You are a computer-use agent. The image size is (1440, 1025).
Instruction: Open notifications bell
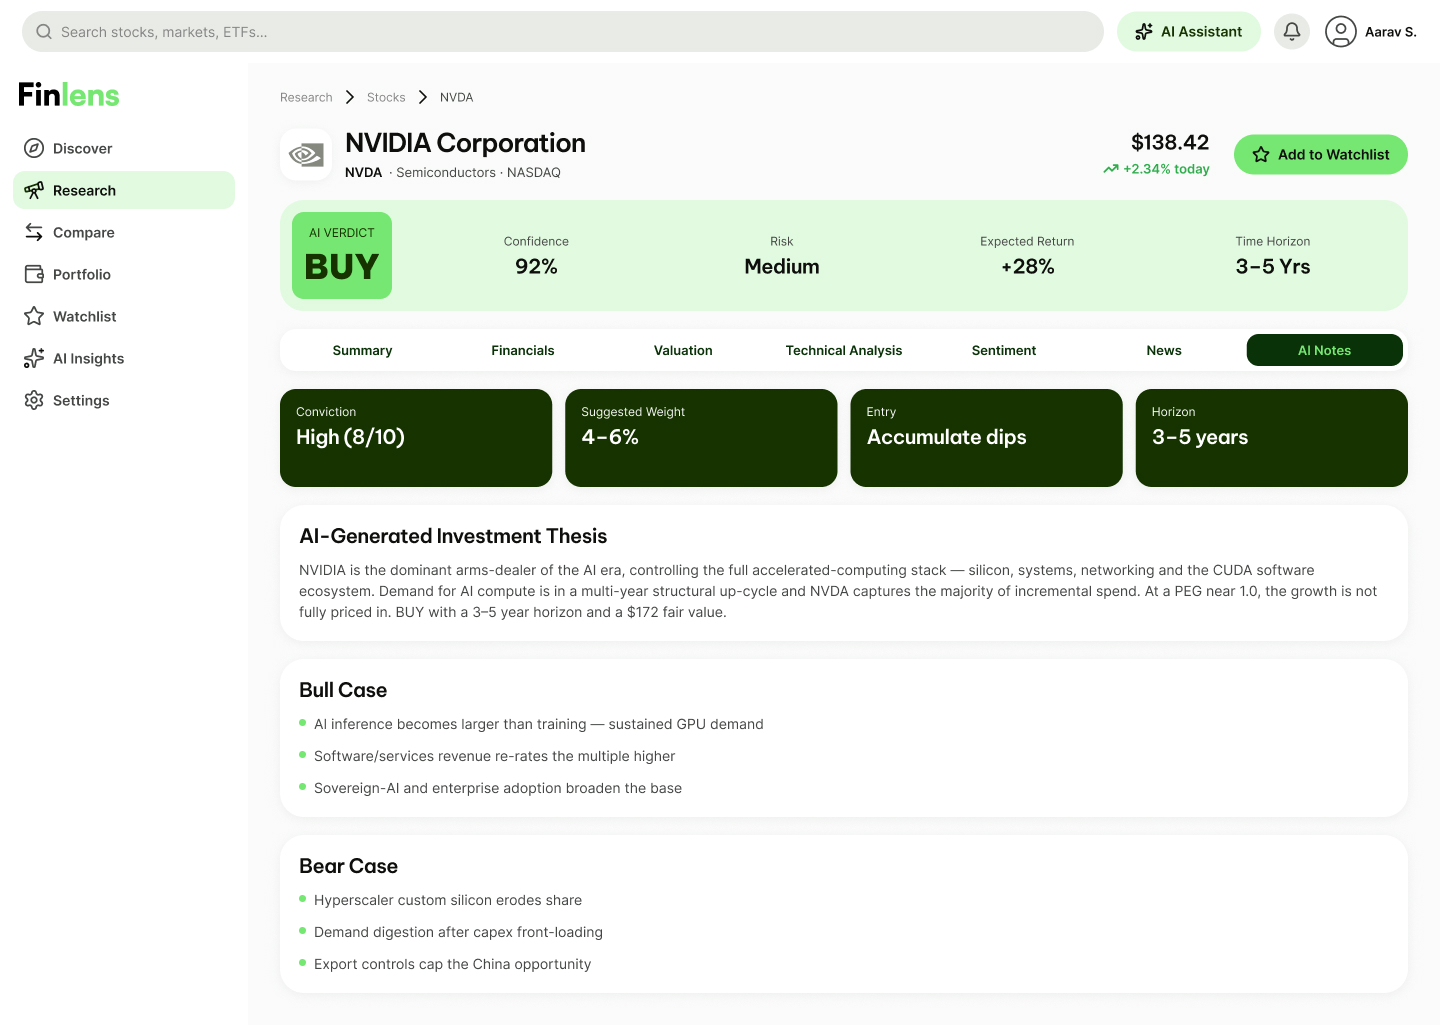coord(1292,32)
